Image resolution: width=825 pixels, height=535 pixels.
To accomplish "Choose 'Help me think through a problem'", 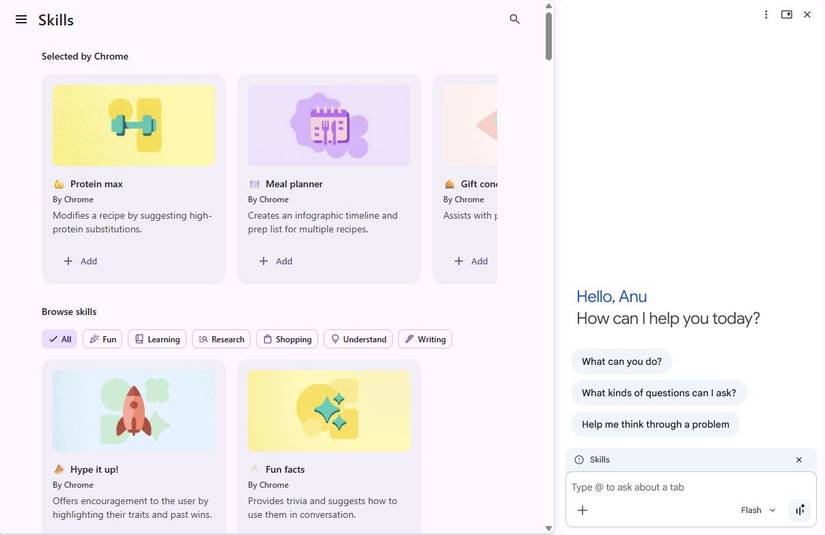I will (656, 425).
